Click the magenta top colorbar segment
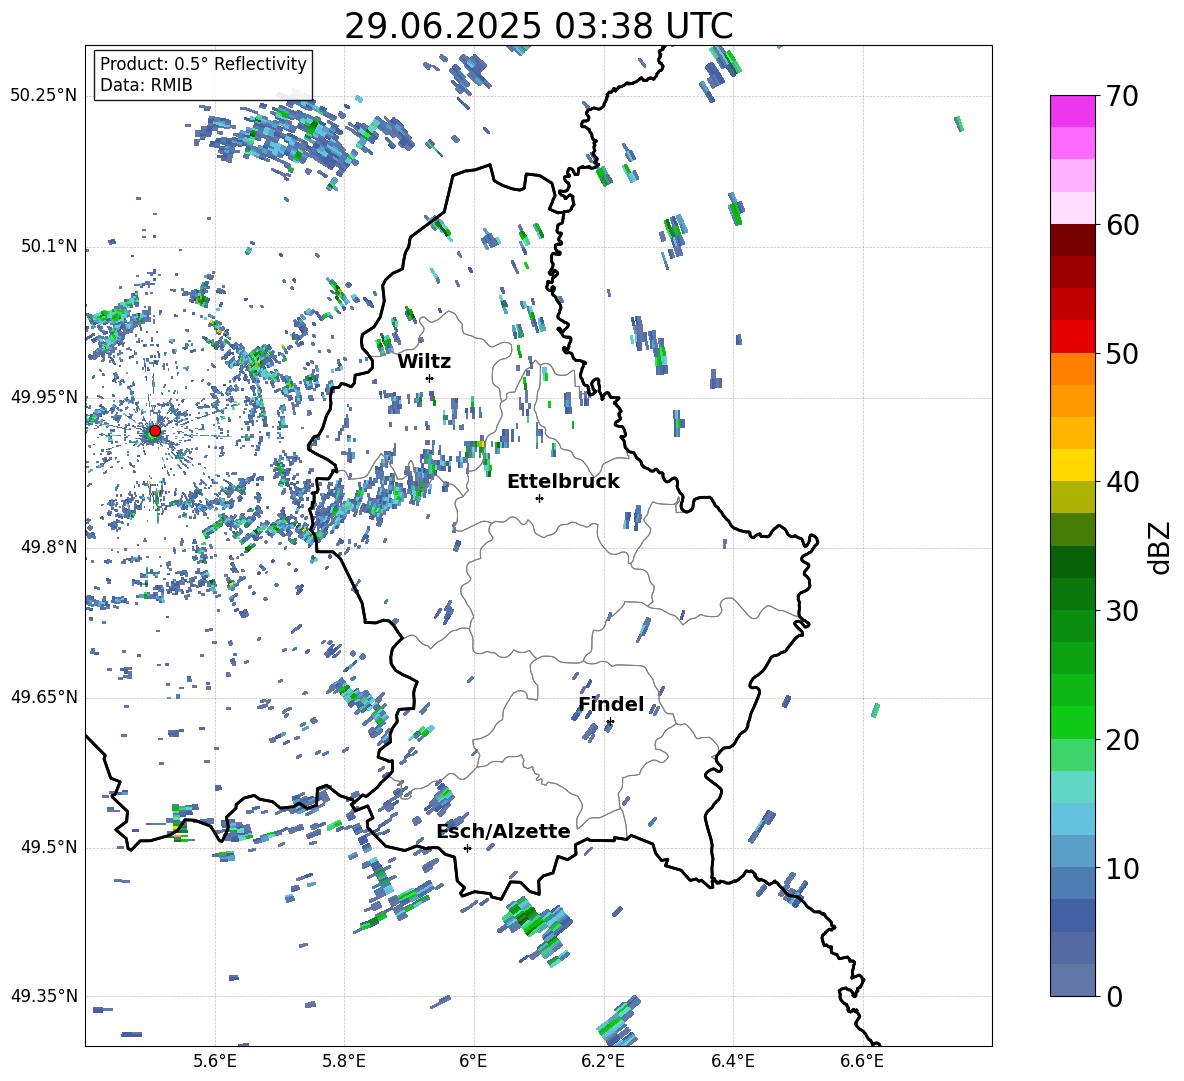Screen dimensions: 1184x1081 (x=1072, y=111)
